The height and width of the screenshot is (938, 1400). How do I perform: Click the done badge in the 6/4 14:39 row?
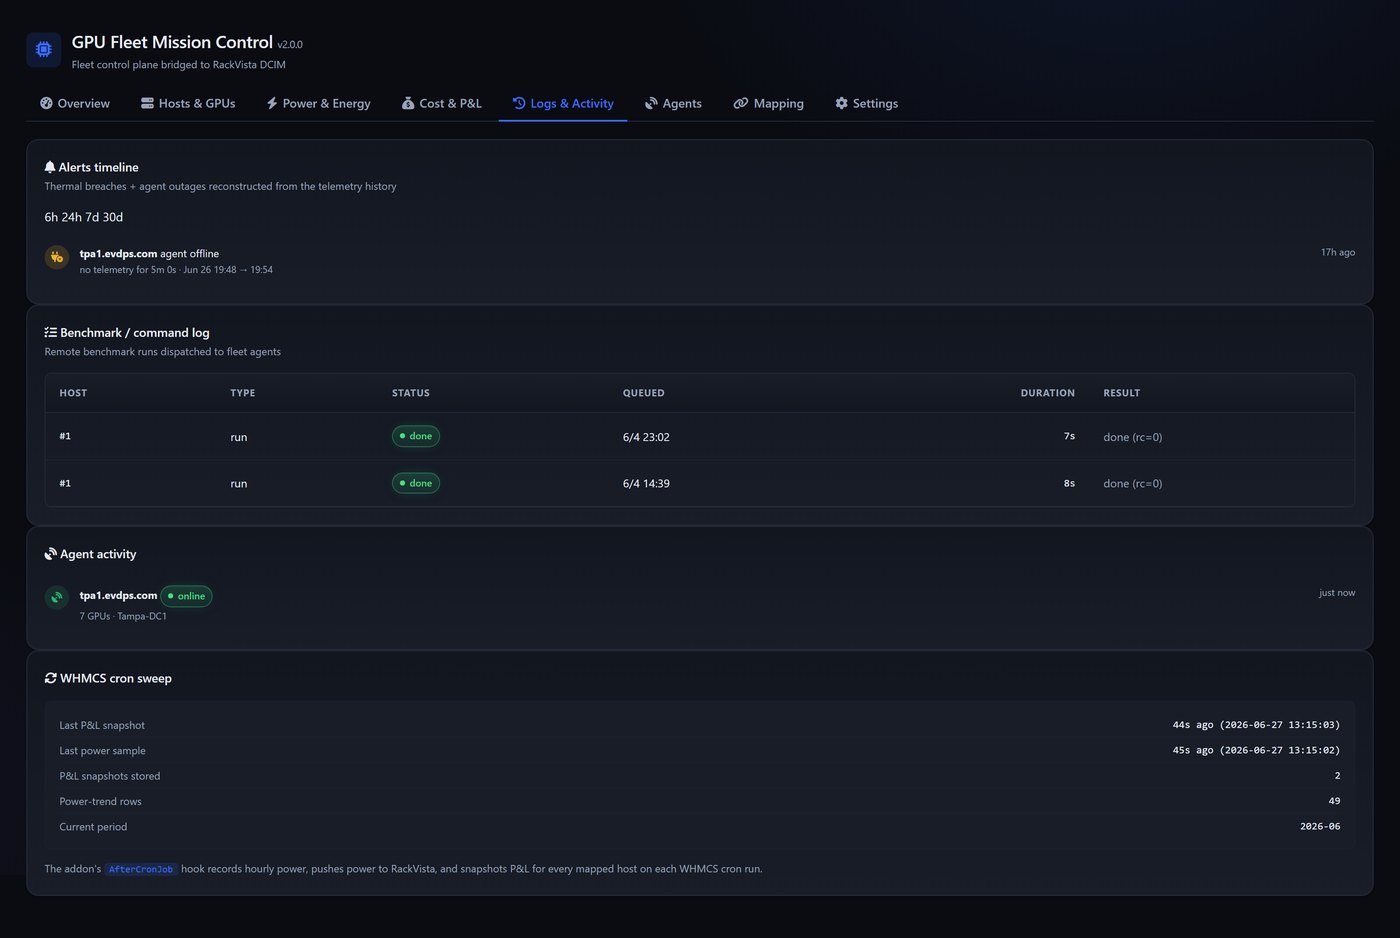[x=416, y=483]
